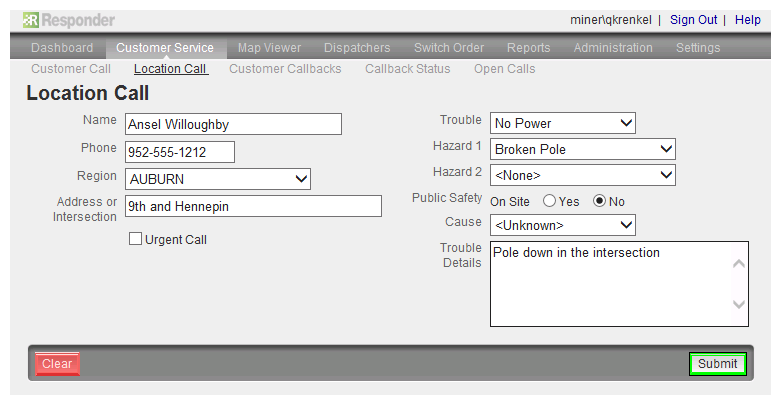The image size is (781, 405).
Task: Open the Customer Callbacks subtab
Action: pyautogui.click(x=285, y=69)
